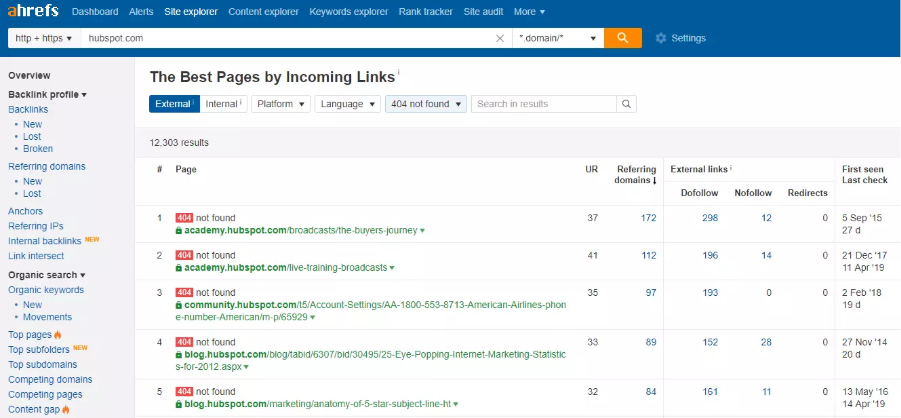The height and width of the screenshot is (418, 901).
Task: Go to Site audit in the top navigation
Action: [x=486, y=12]
